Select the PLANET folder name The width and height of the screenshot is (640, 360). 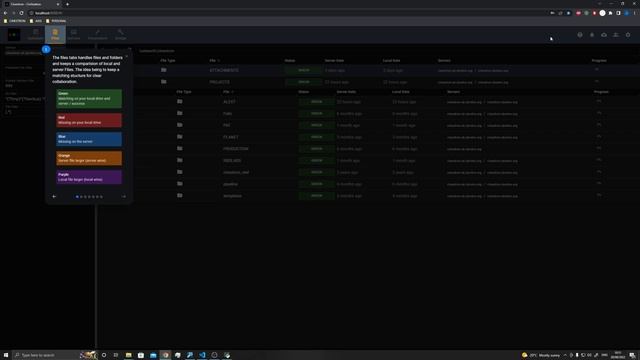click(x=231, y=137)
